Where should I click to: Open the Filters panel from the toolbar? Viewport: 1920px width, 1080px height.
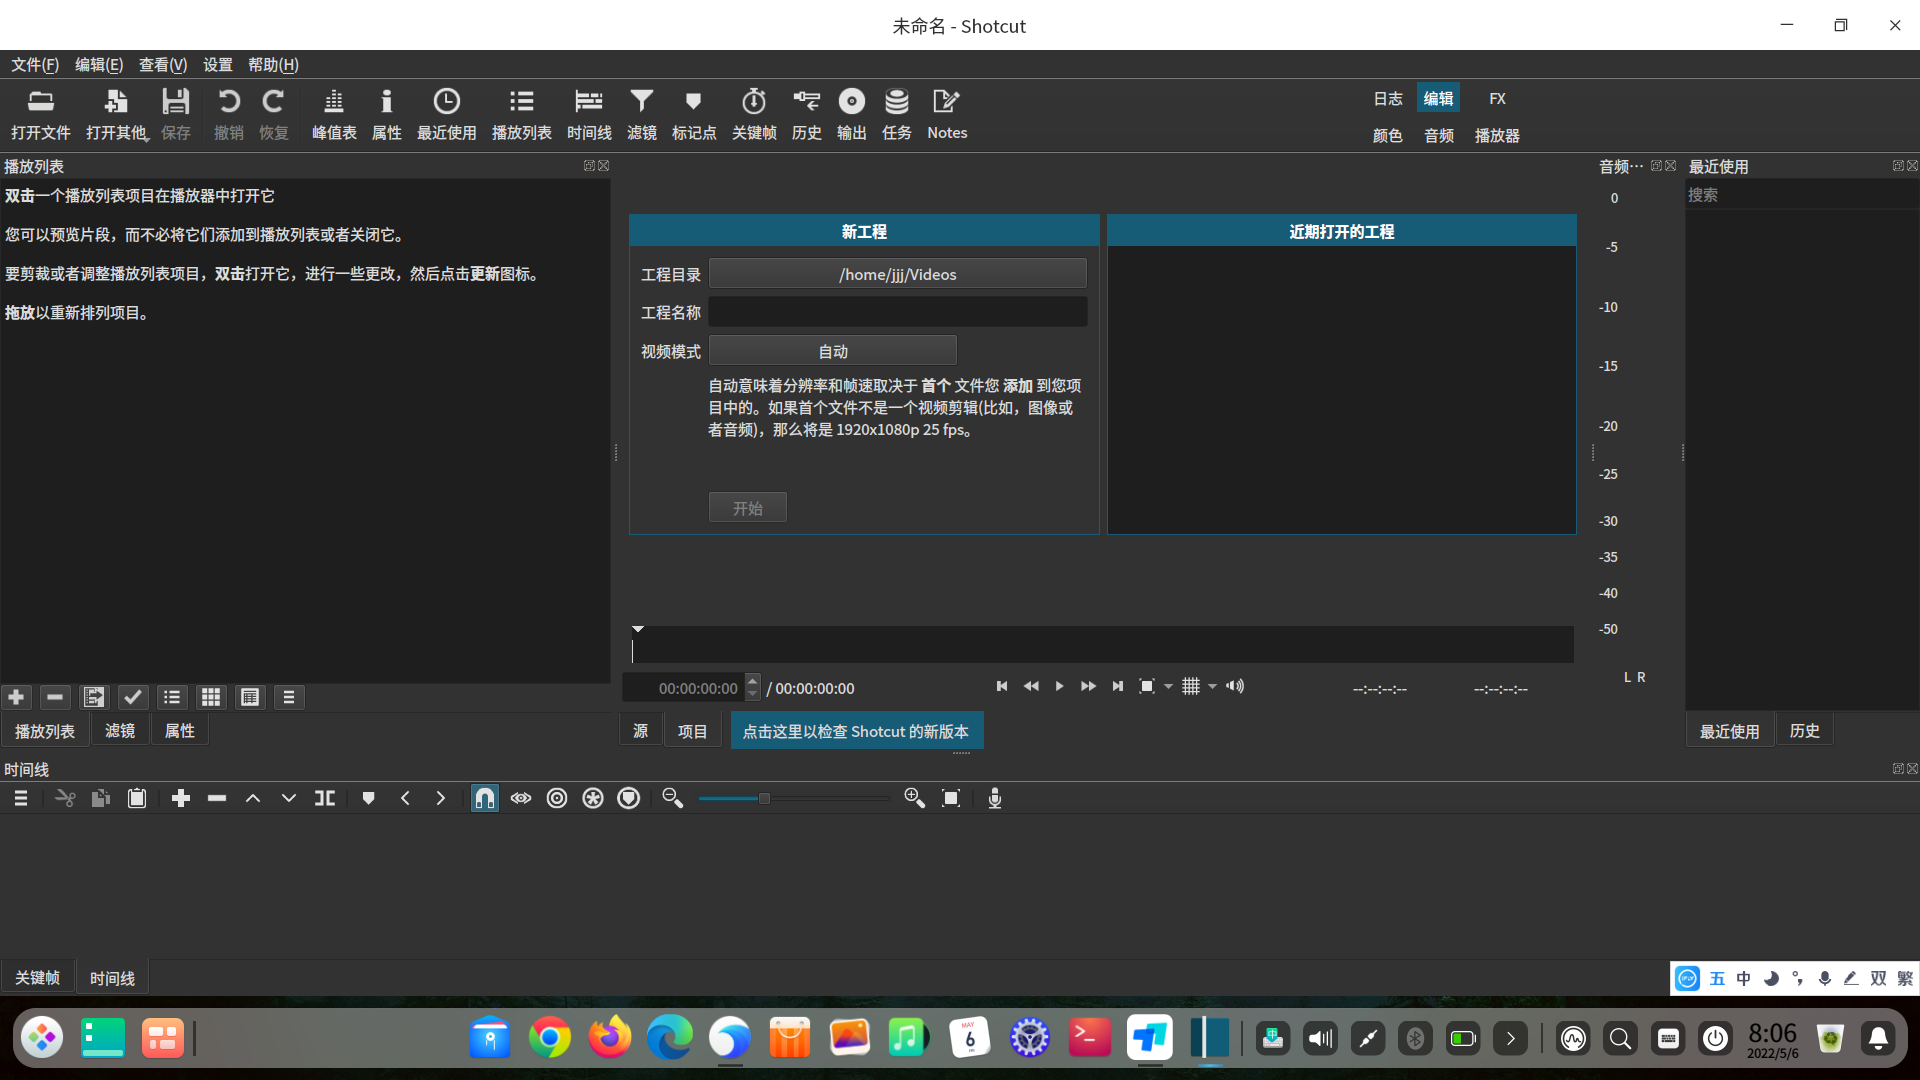pyautogui.click(x=641, y=114)
